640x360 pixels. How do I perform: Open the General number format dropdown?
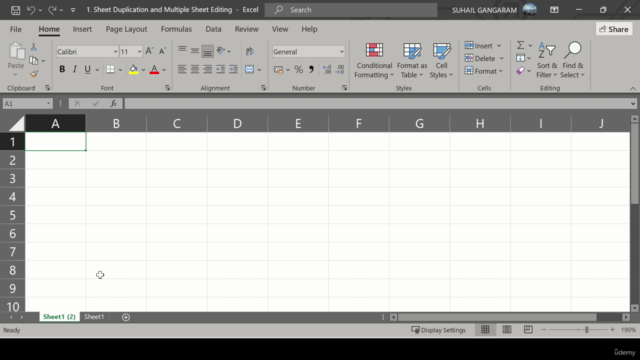click(x=342, y=52)
